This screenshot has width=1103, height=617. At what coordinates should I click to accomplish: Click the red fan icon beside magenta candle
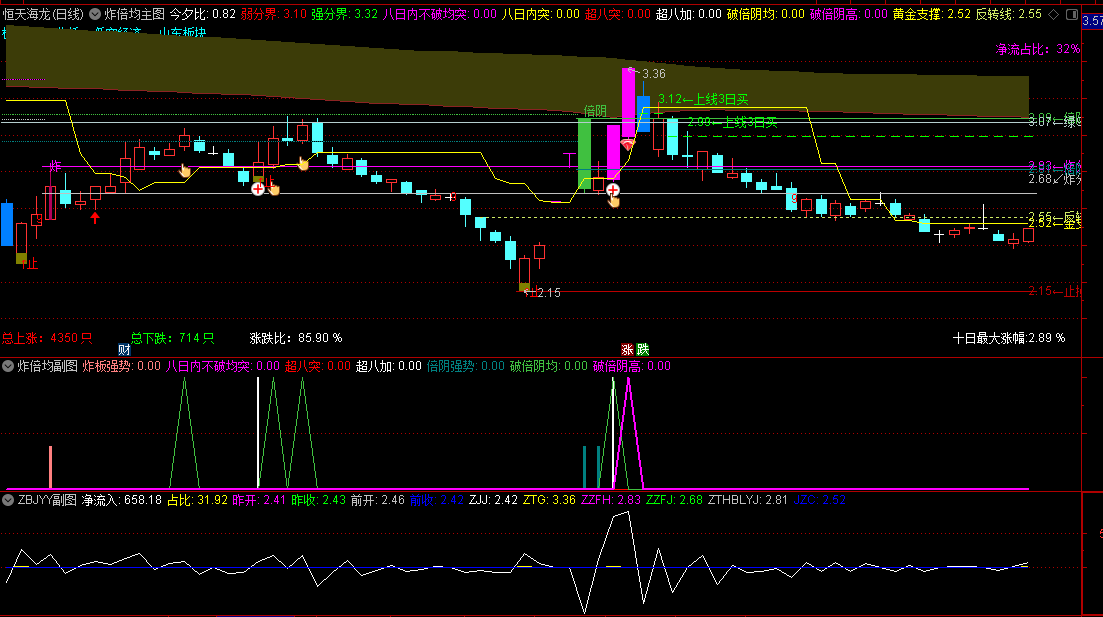(627, 144)
